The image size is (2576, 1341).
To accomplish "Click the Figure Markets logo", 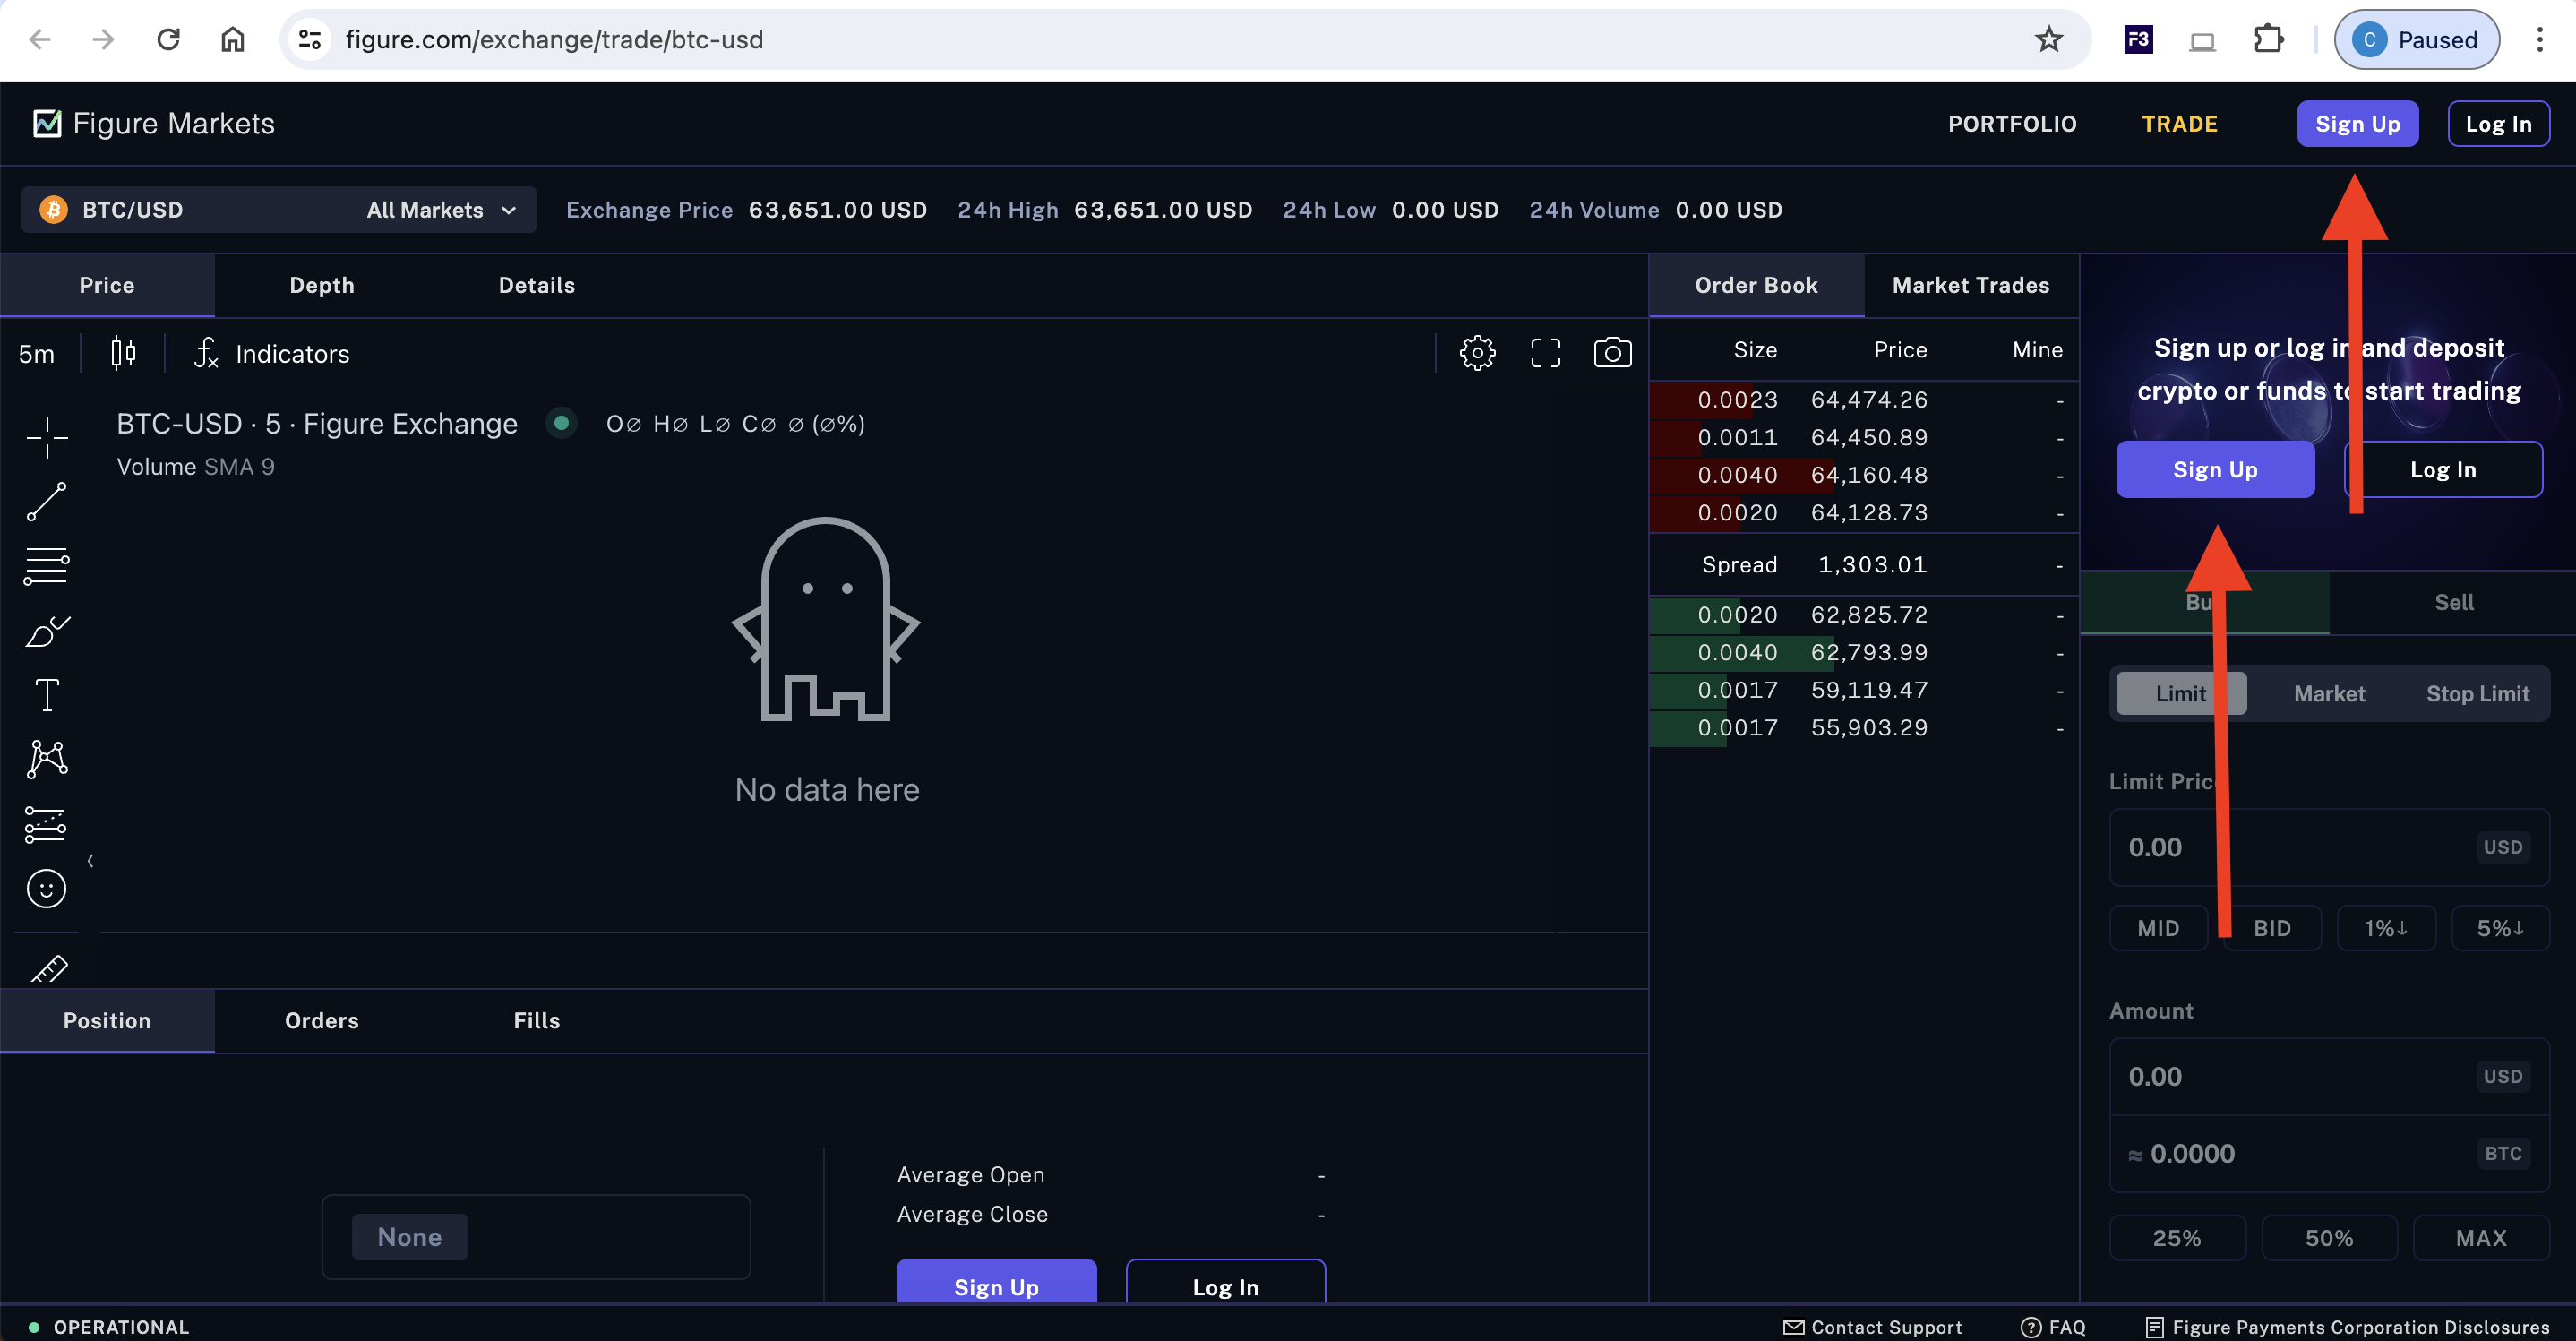I will 154,123.
